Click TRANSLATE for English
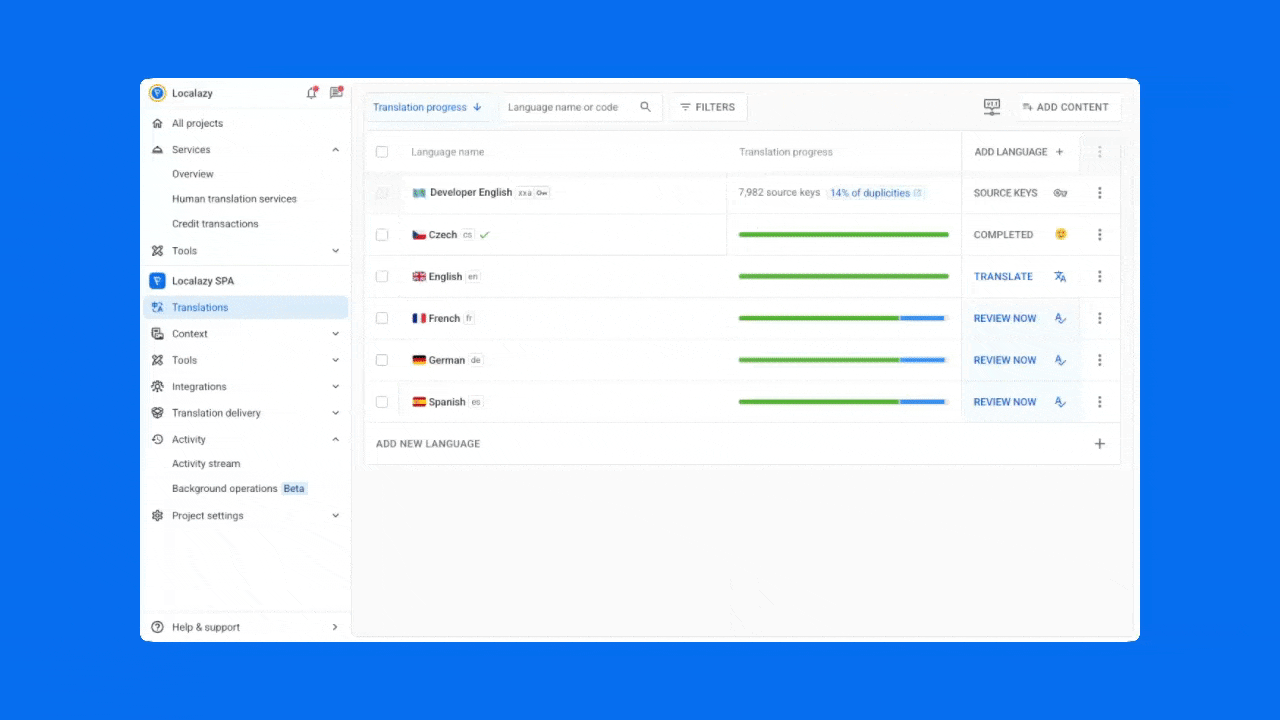Image resolution: width=1280 pixels, height=720 pixels. [1003, 277]
